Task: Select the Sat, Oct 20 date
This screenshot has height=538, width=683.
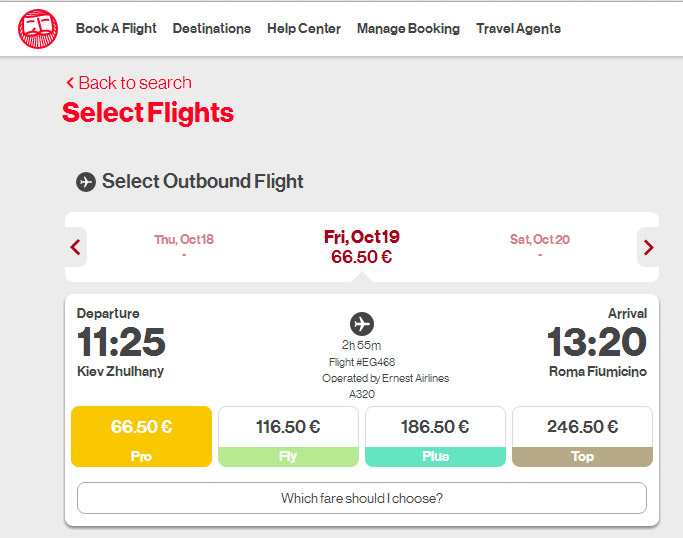Action: tap(540, 246)
